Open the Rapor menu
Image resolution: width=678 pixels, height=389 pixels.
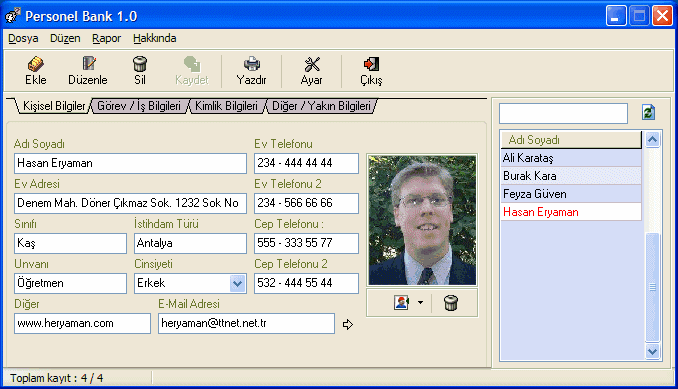tap(106, 38)
